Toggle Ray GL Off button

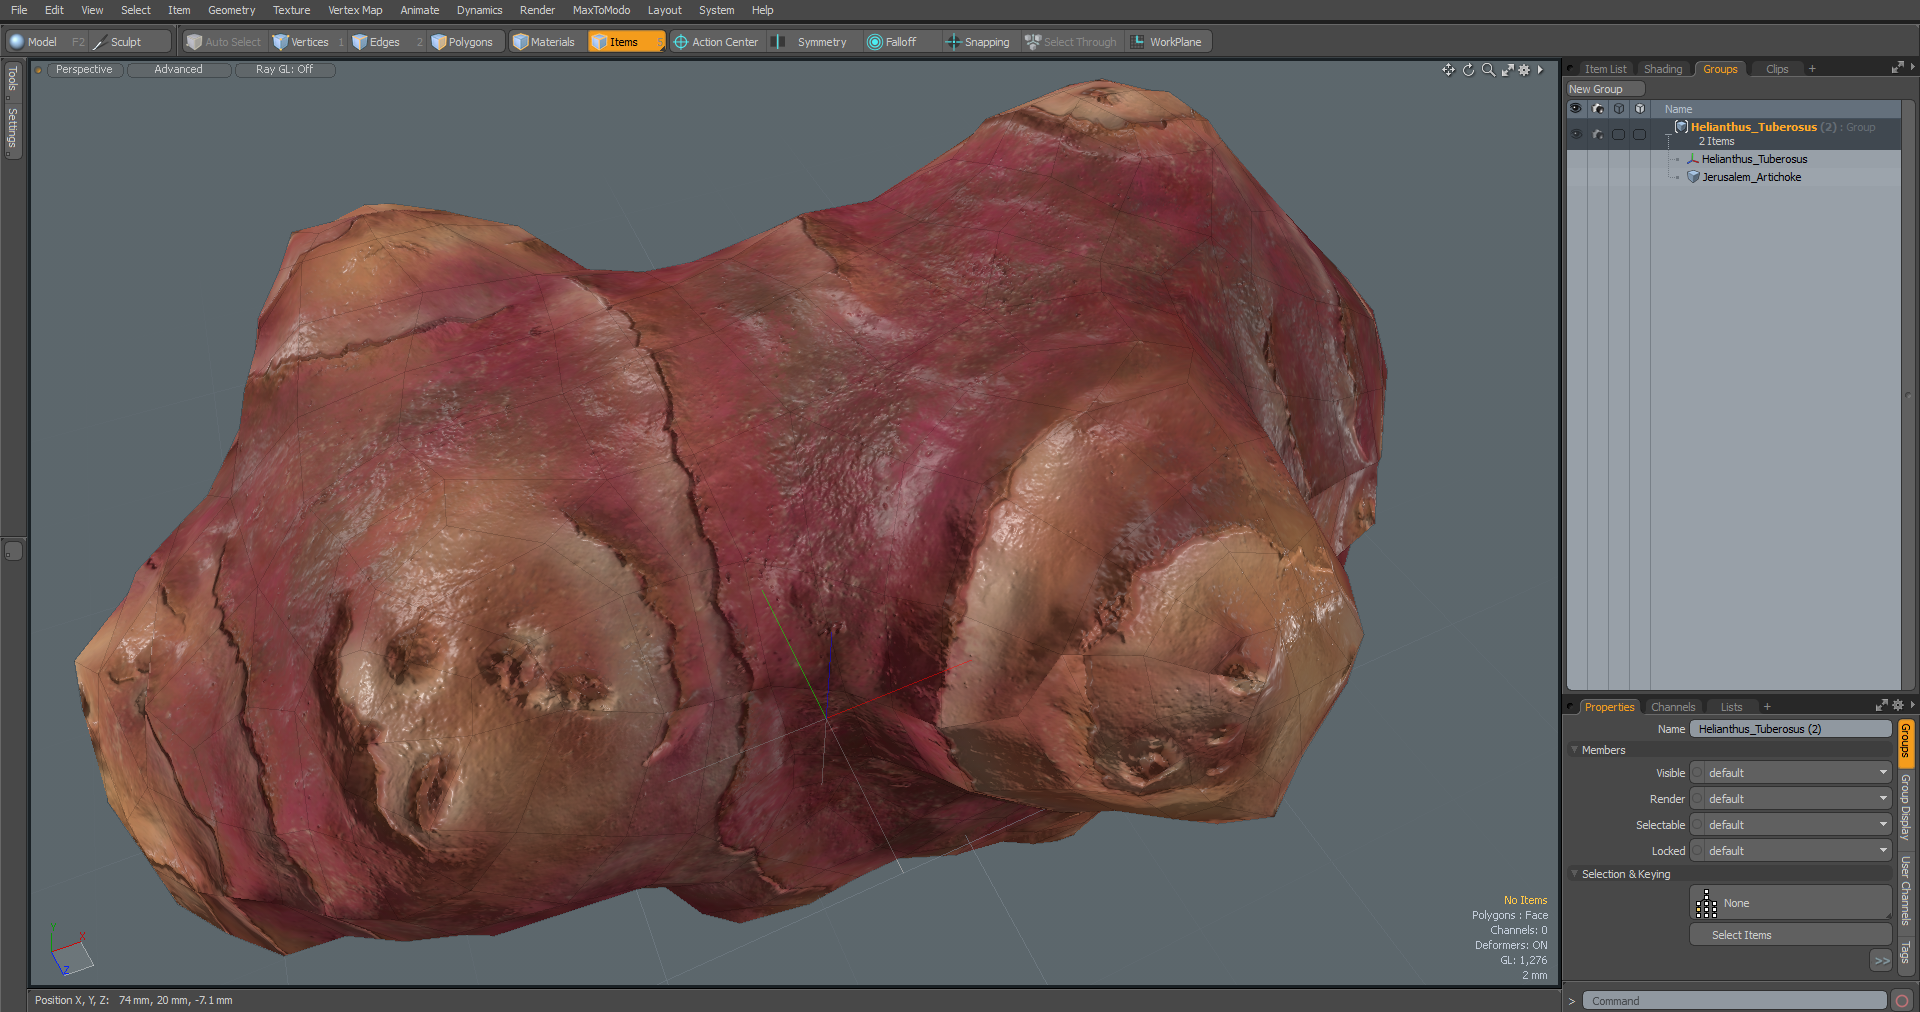click(x=284, y=70)
